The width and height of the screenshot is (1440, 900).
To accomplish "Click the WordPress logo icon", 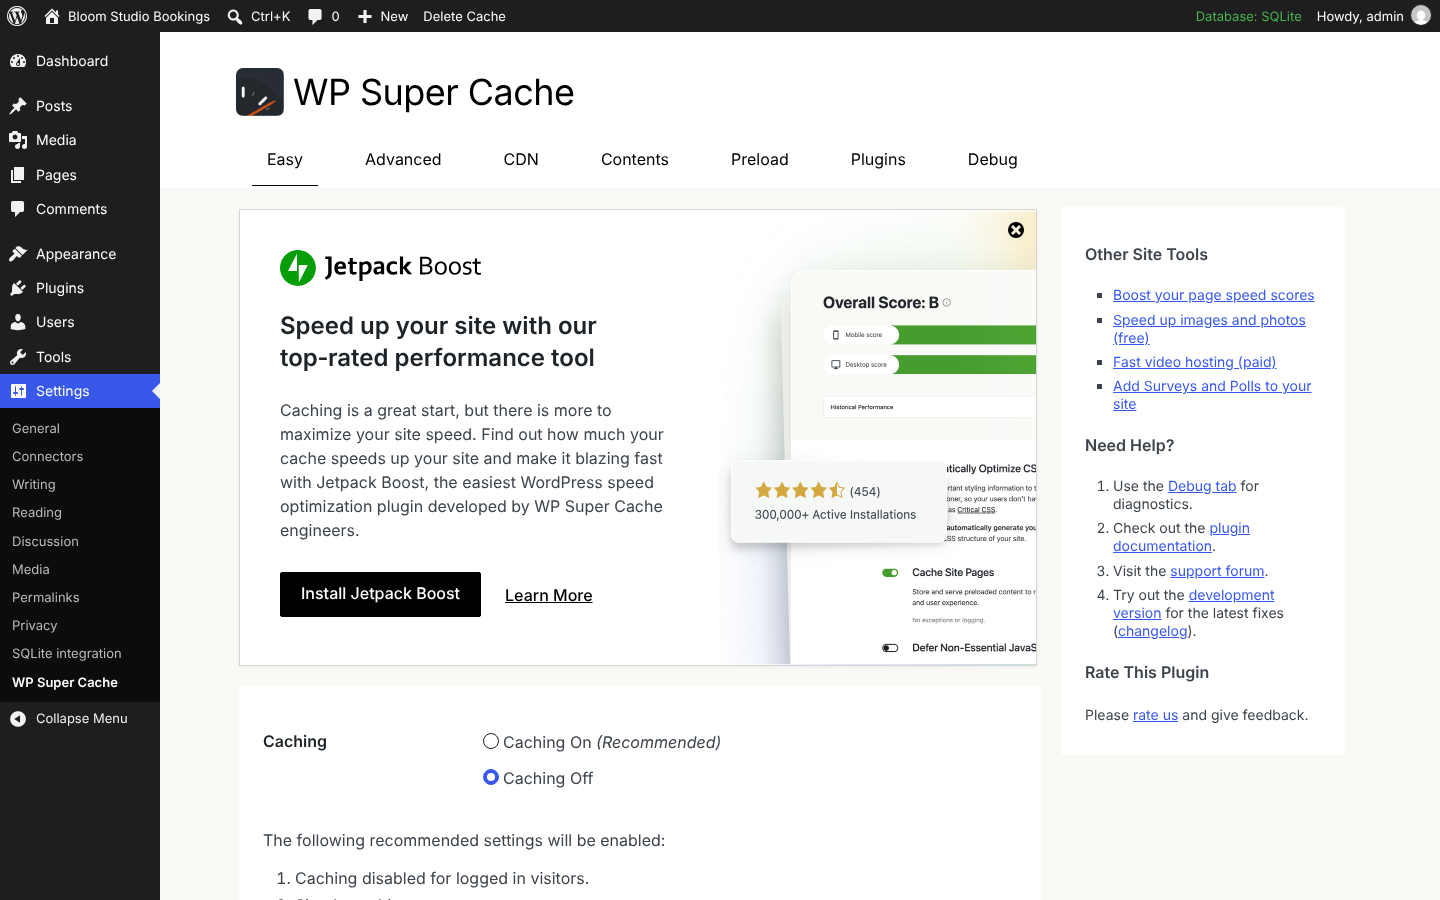I will tap(17, 16).
